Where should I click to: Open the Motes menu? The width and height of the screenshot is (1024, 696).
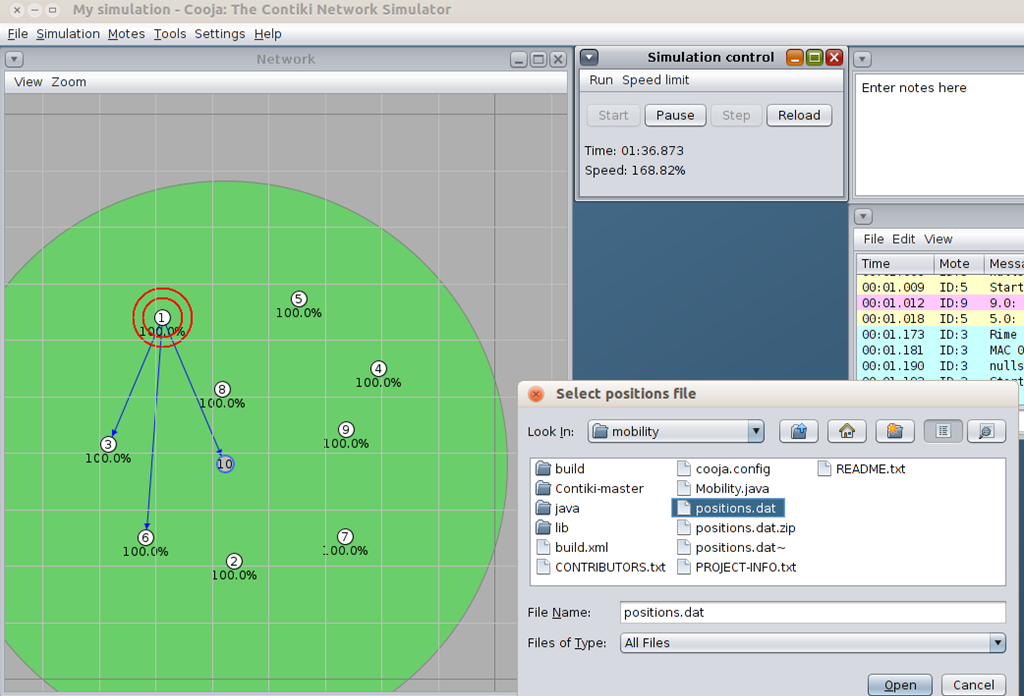point(126,34)
